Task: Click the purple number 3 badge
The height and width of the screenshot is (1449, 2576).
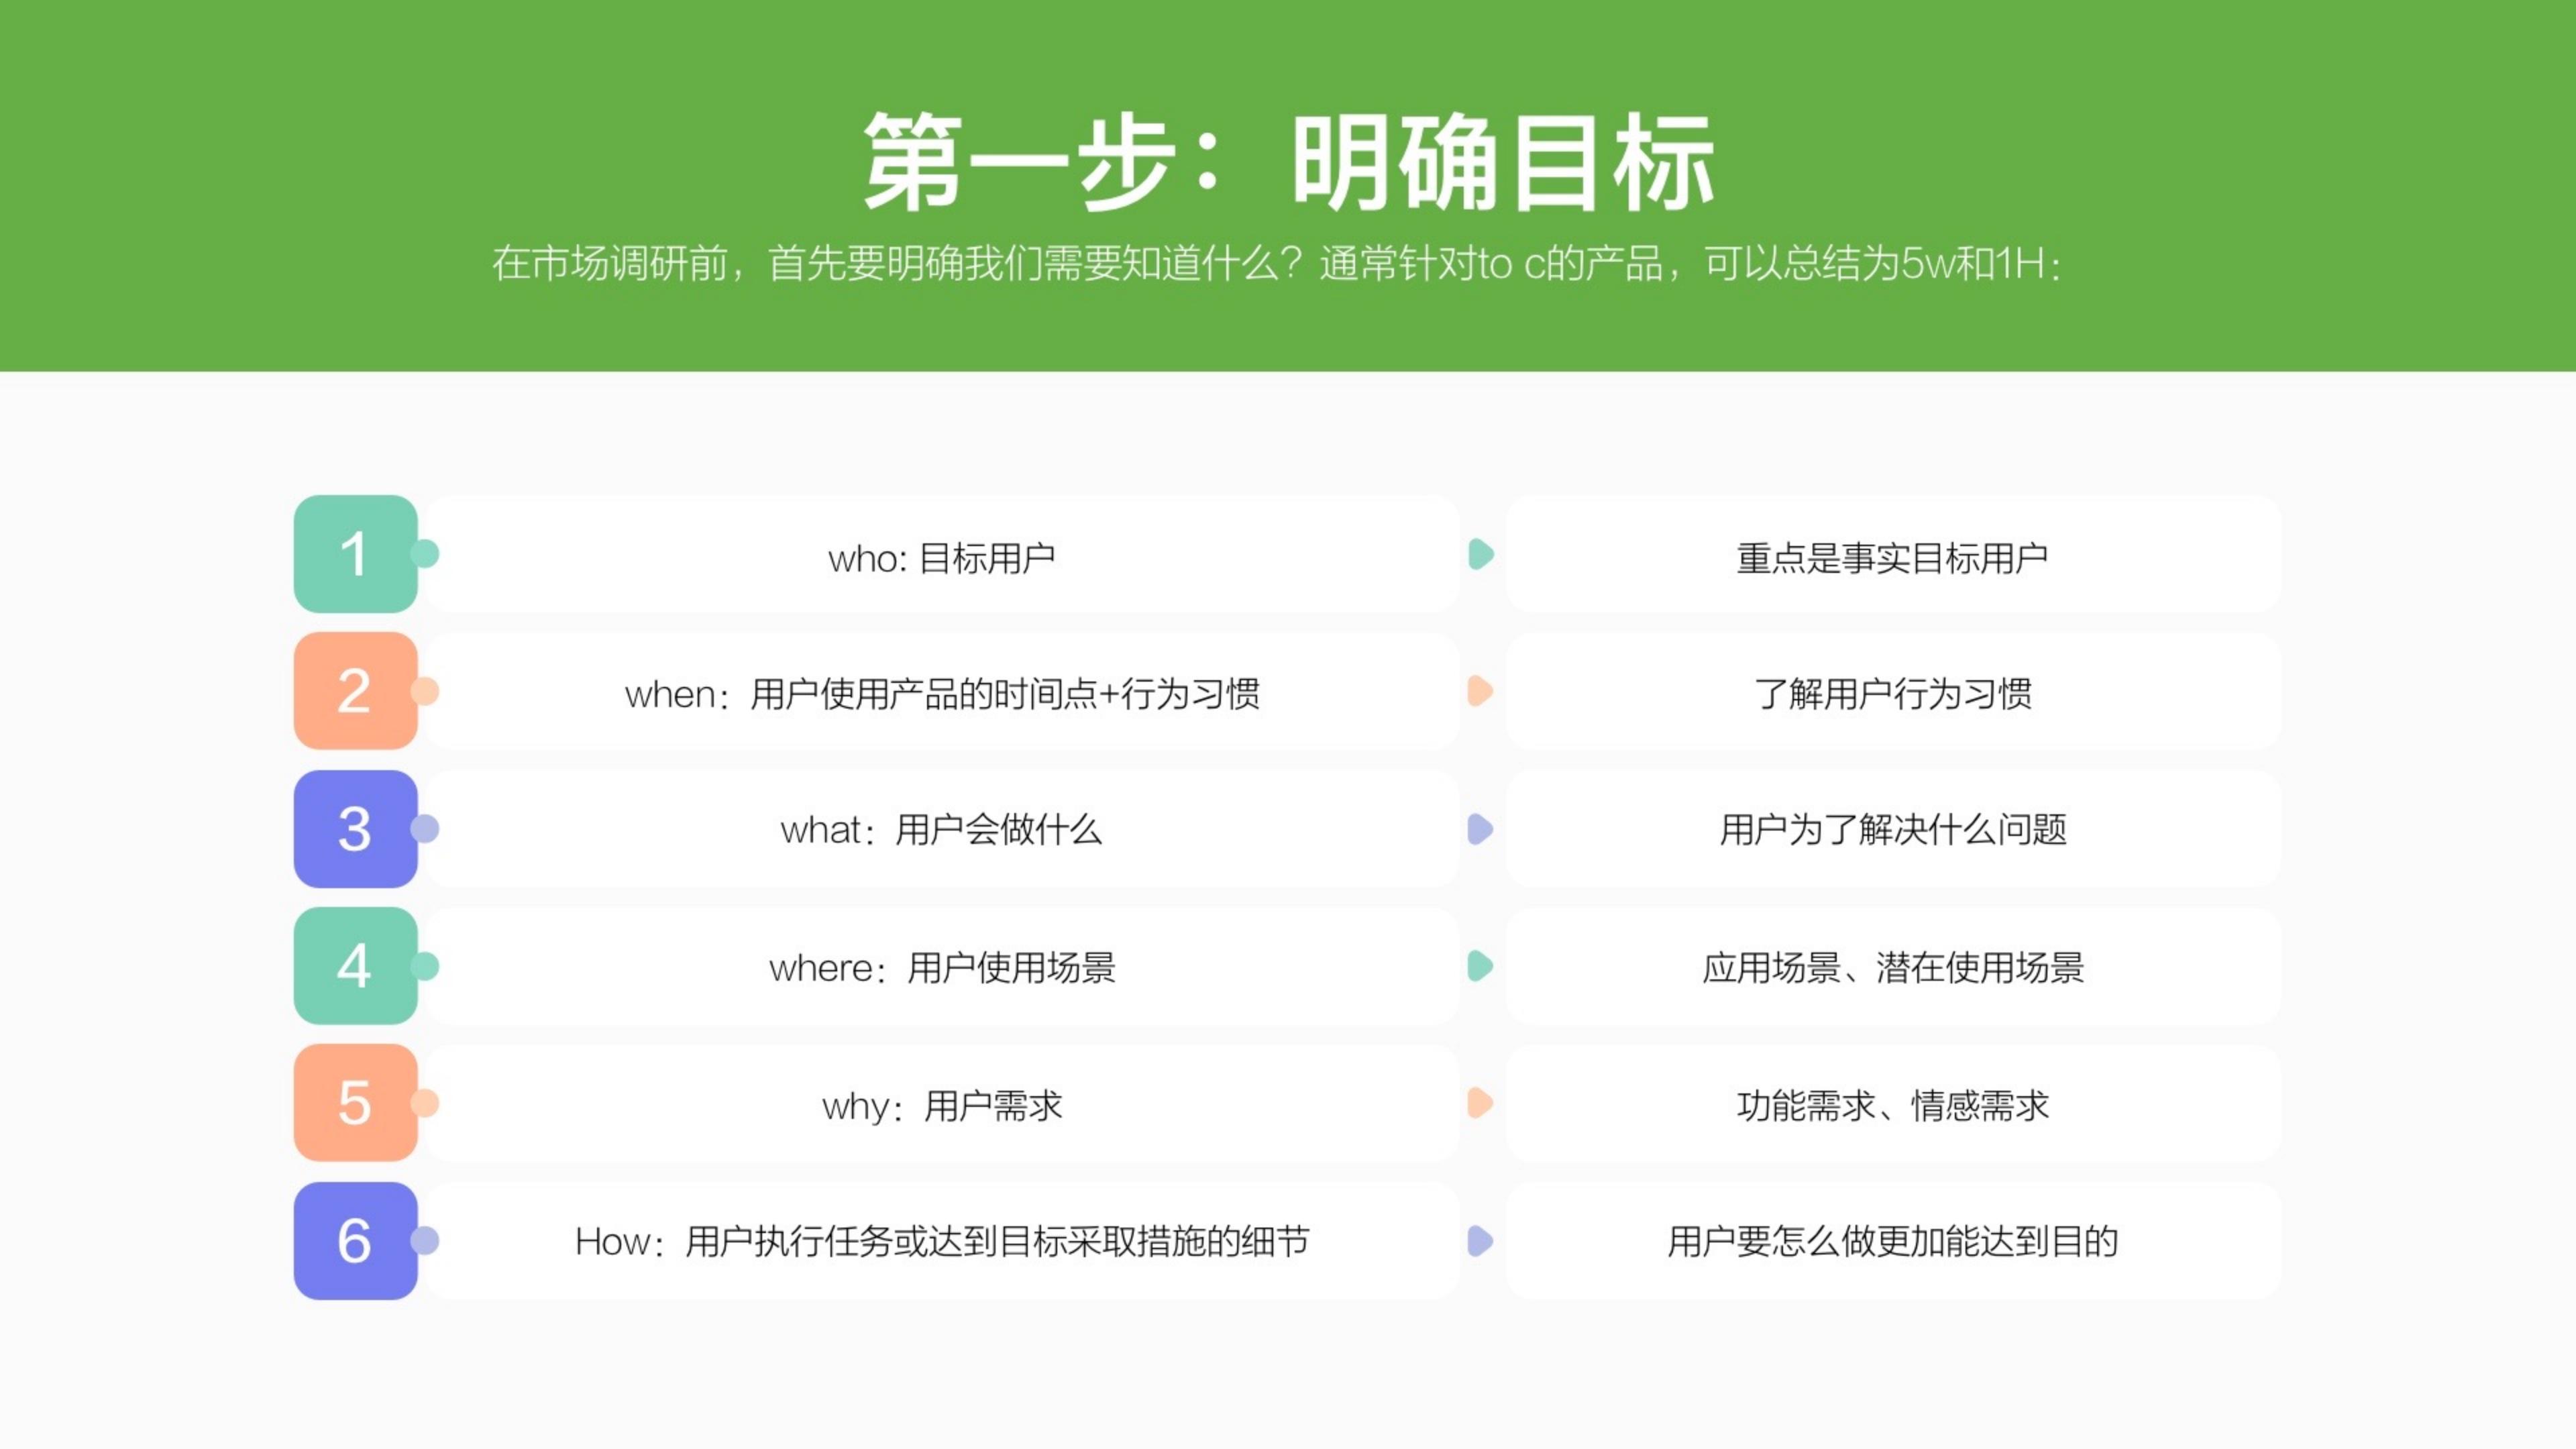Action: (x=355, y=829)
